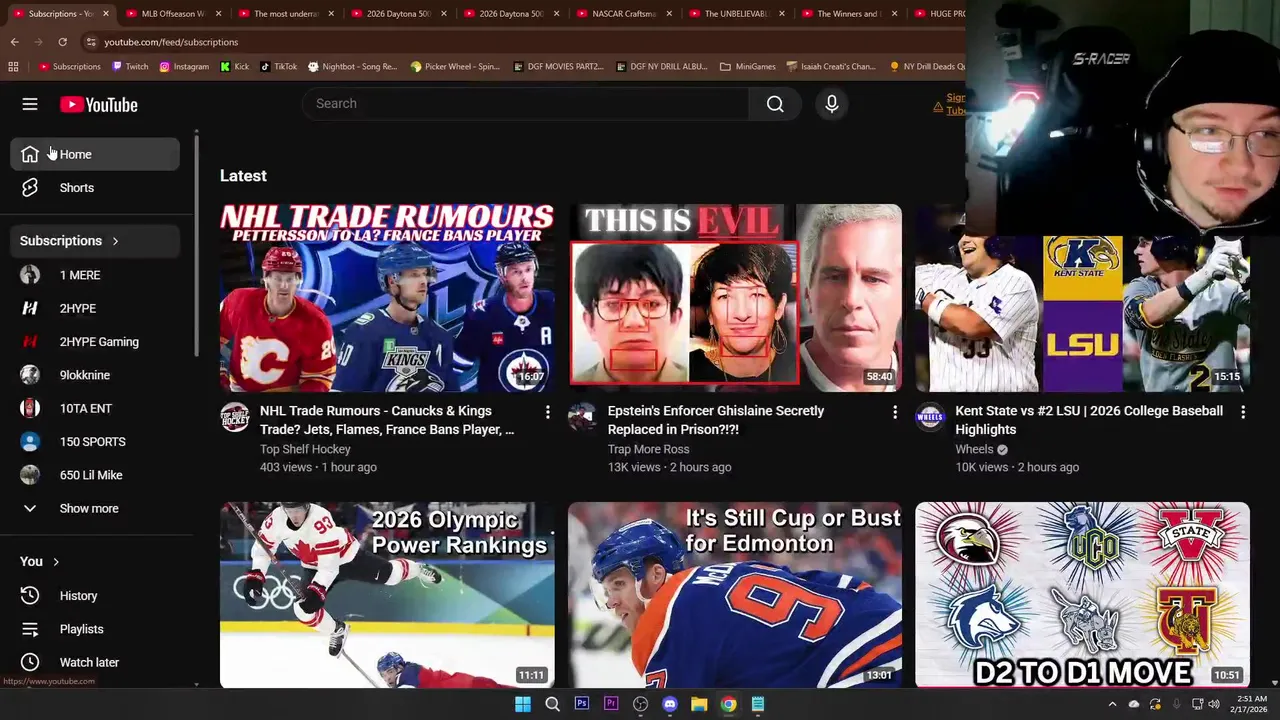
Task: Open the Chrome apps grid in bookmarks bar
Action: [x=13, y=66]
